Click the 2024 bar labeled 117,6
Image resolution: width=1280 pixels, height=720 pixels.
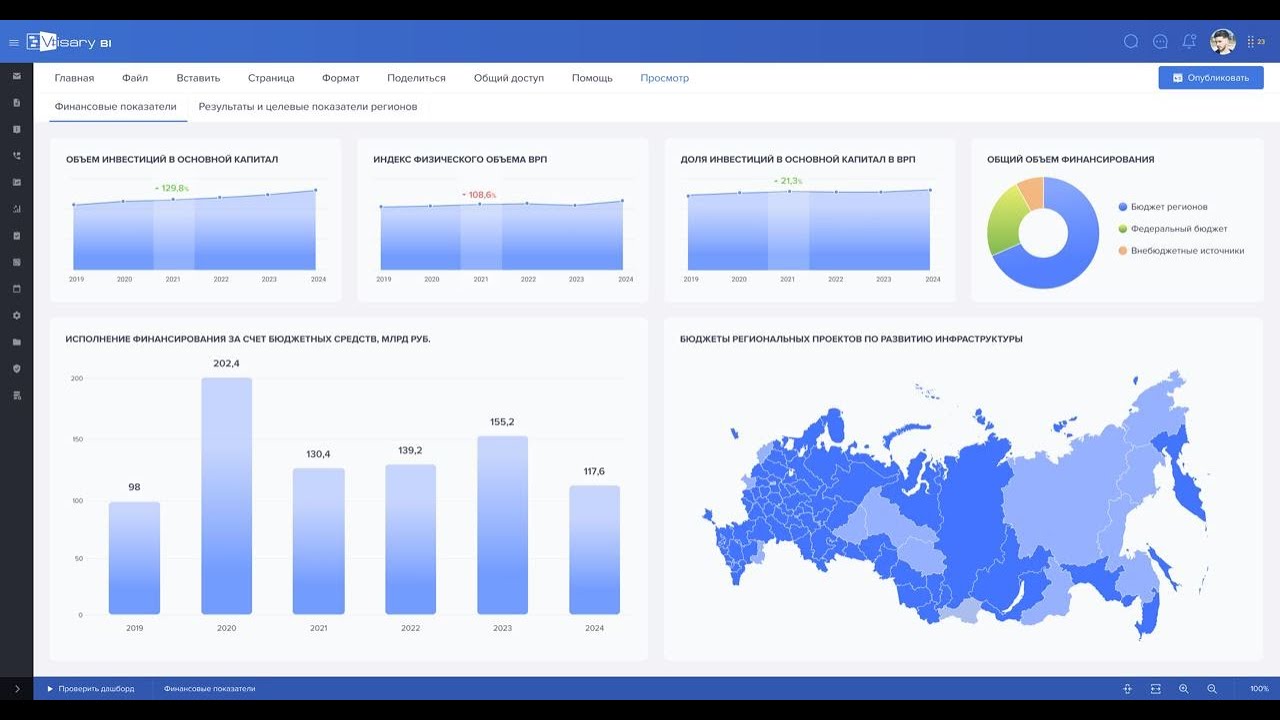594,550
